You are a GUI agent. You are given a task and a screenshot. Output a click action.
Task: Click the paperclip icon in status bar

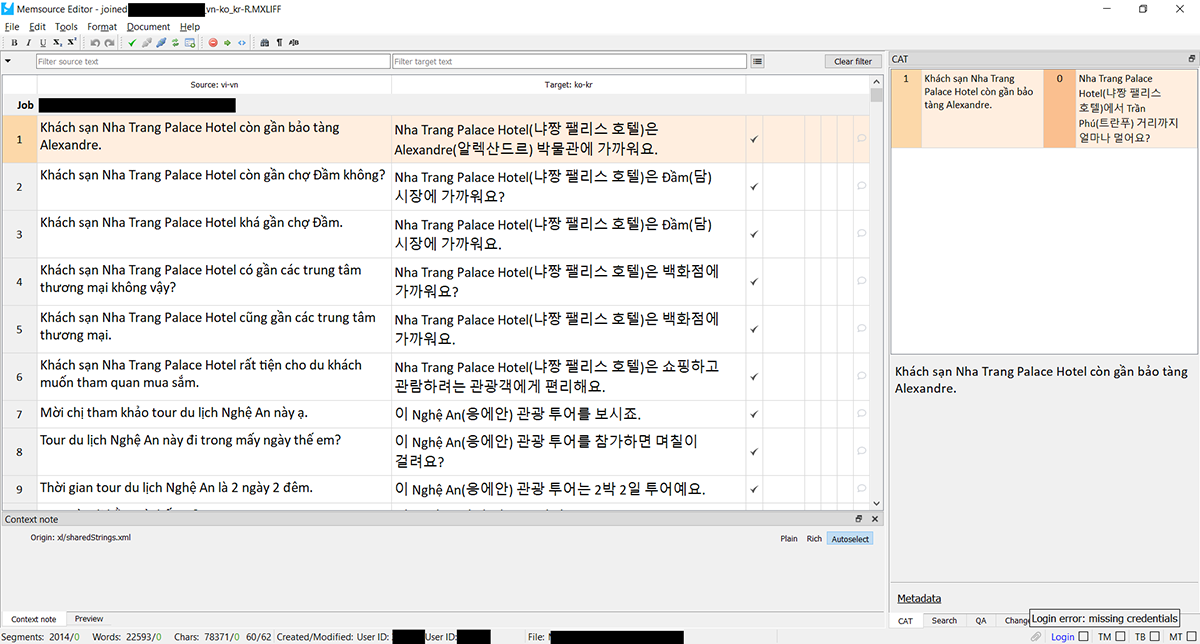[x=1036, y=637]
